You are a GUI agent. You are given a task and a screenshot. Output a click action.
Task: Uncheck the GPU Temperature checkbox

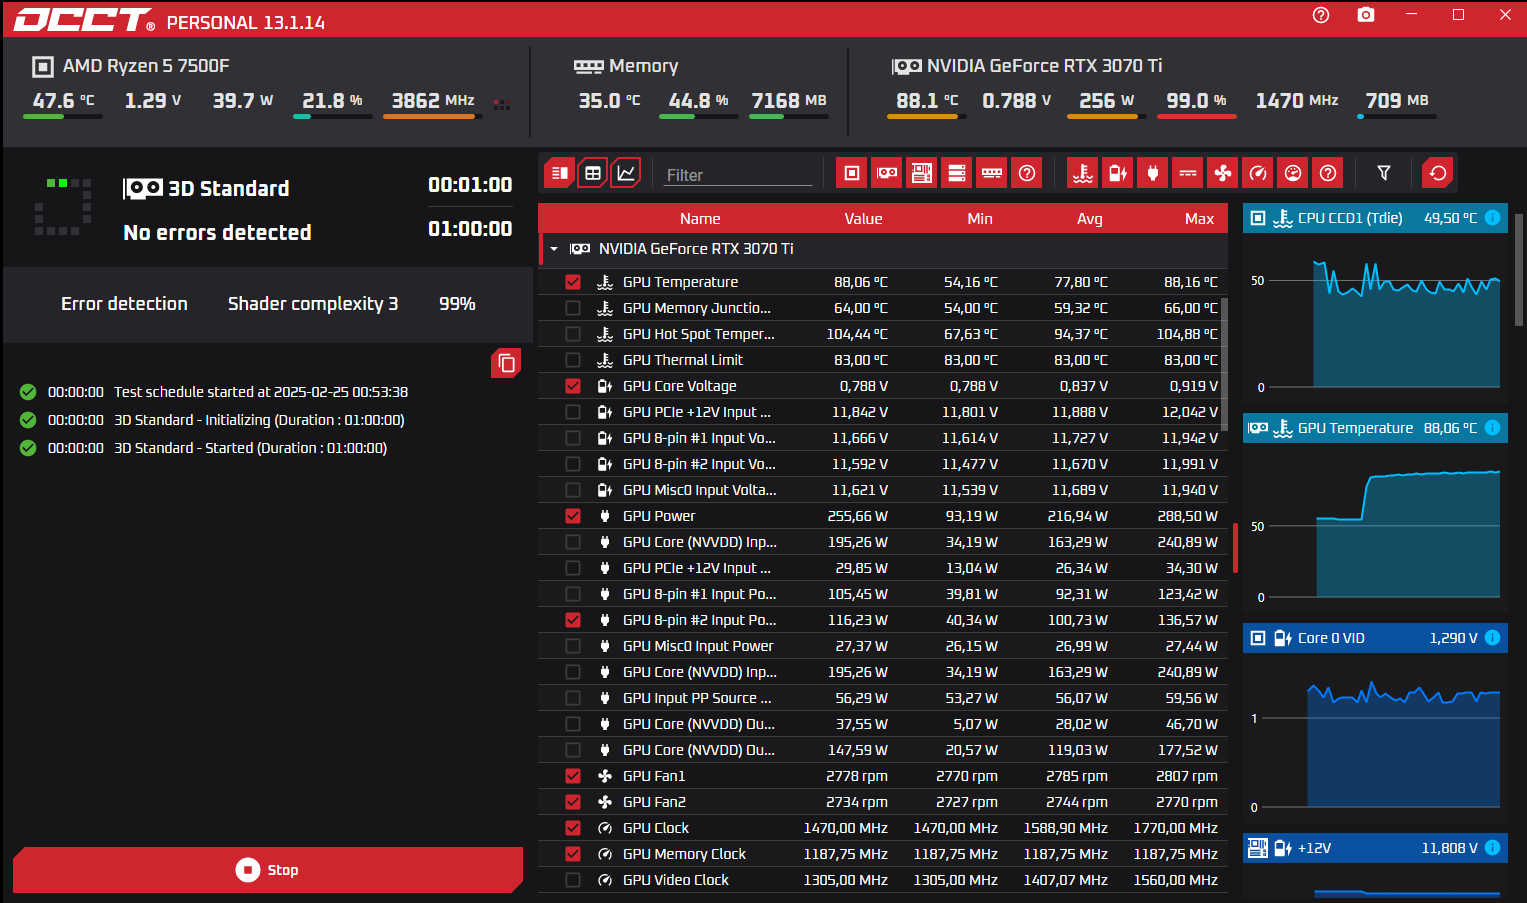point(573,282)
